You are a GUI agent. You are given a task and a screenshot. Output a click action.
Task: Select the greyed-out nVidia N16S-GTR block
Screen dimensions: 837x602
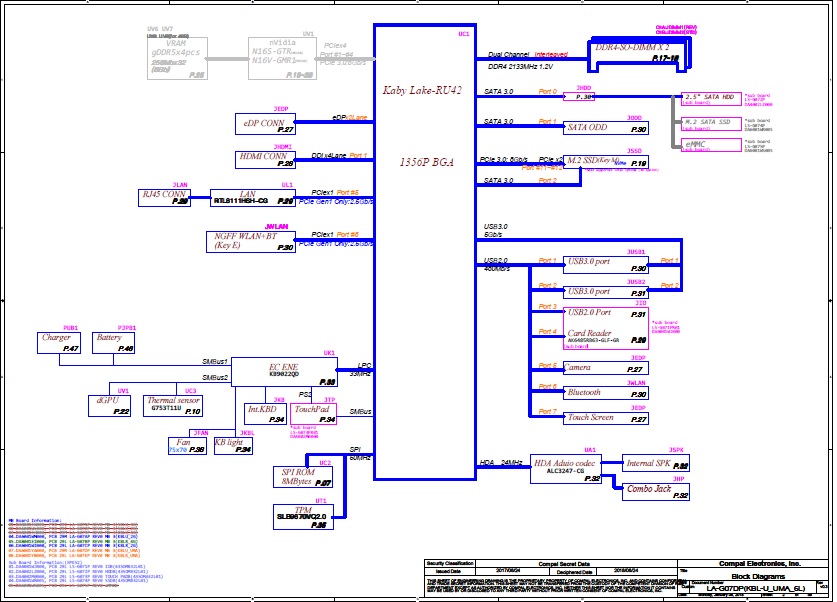click(282, 58)
